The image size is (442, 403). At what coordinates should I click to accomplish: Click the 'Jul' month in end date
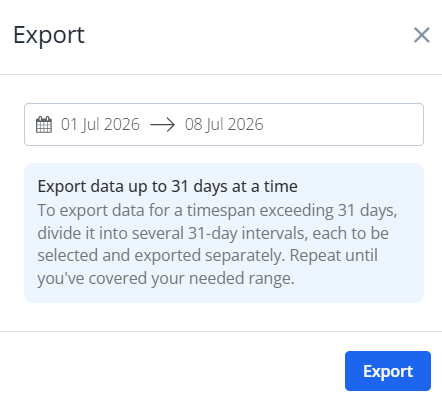[x=214, y=125]
